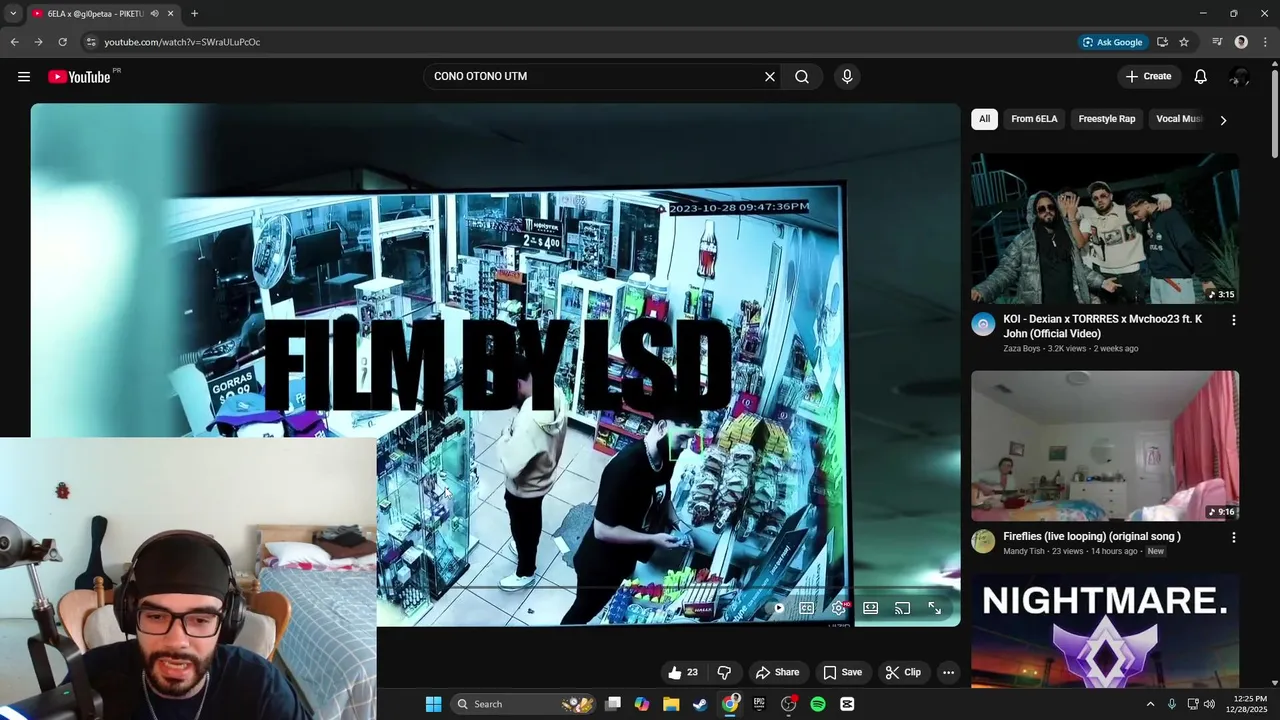Open the YouTube hamburger guide menu

pyautogui.click(x=24, y=77)
